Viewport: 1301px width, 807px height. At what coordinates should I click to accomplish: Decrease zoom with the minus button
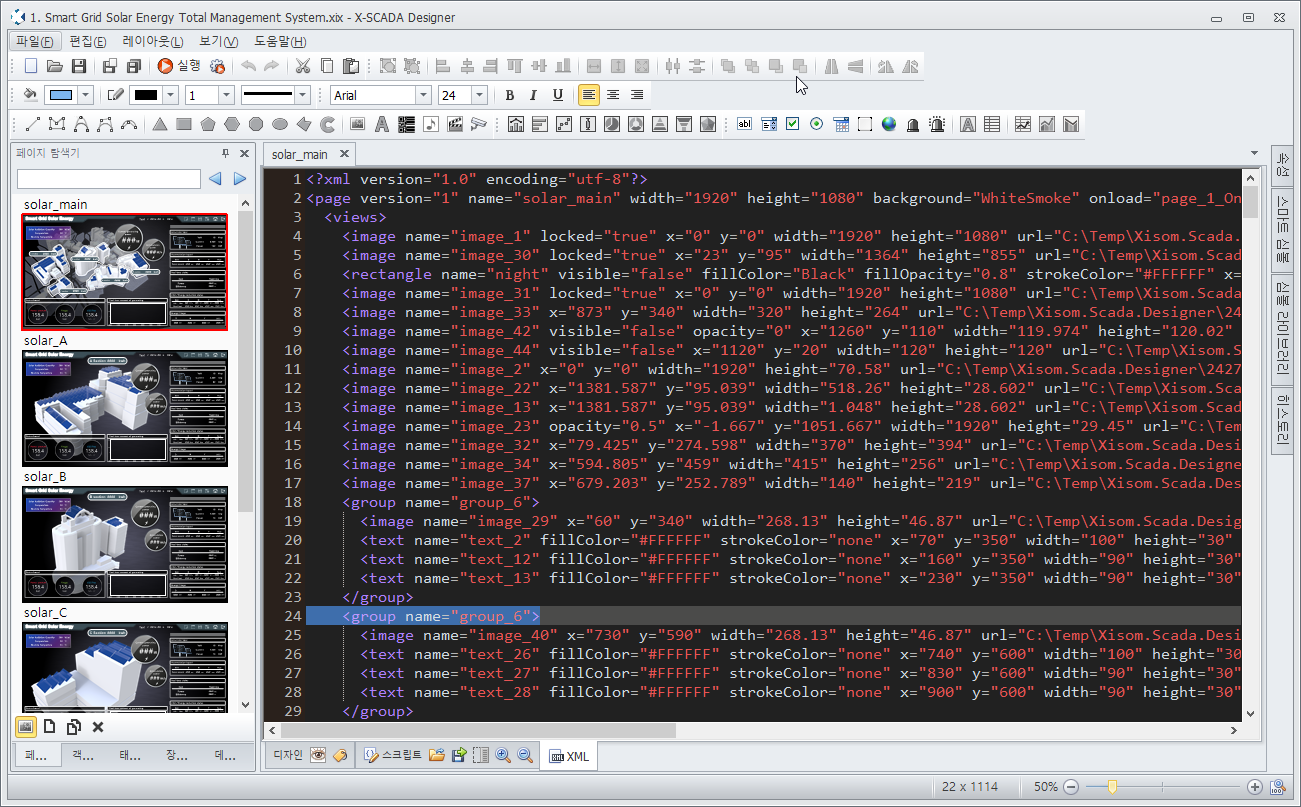[1071, 787]
